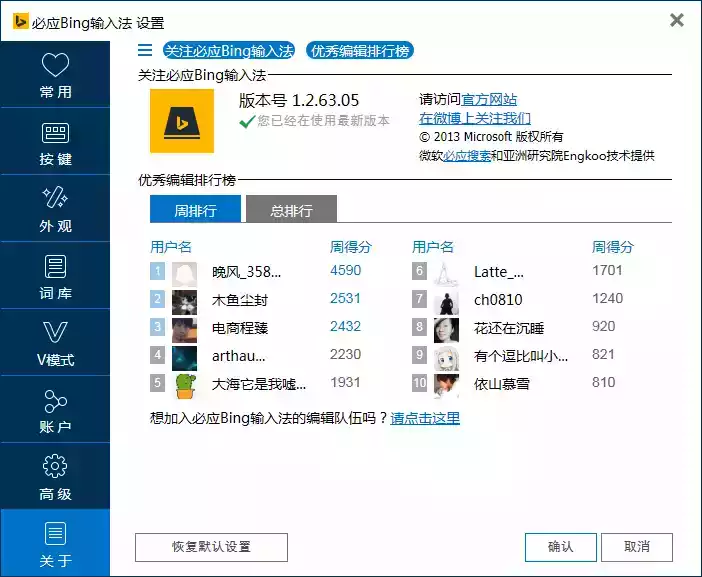The image size is (702, 577).
Task: Click avatar of user 晚风_358...
Action: [x=184, y=274]
